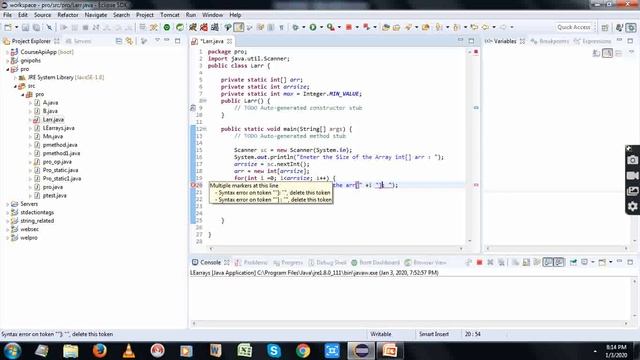640x360 pixels.
Task: Click the Back navigation arrow in toolbar
Action: [485, 27]
